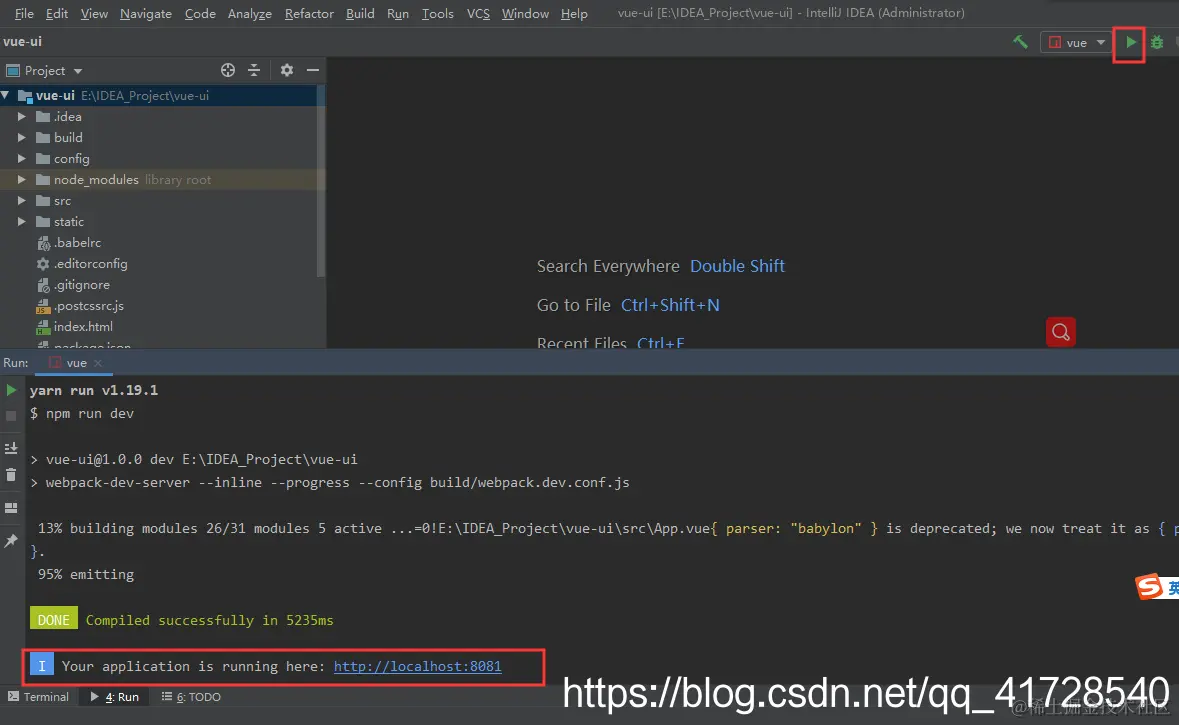Open the vue run configuration dropdown
The height and width of the screenshot is (725, 1179).
point(1076,43)
